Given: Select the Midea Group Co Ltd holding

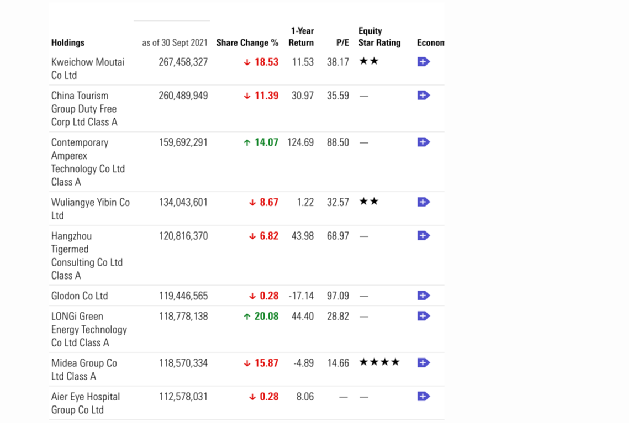Looking at the screenshot, I should point(84,368).
